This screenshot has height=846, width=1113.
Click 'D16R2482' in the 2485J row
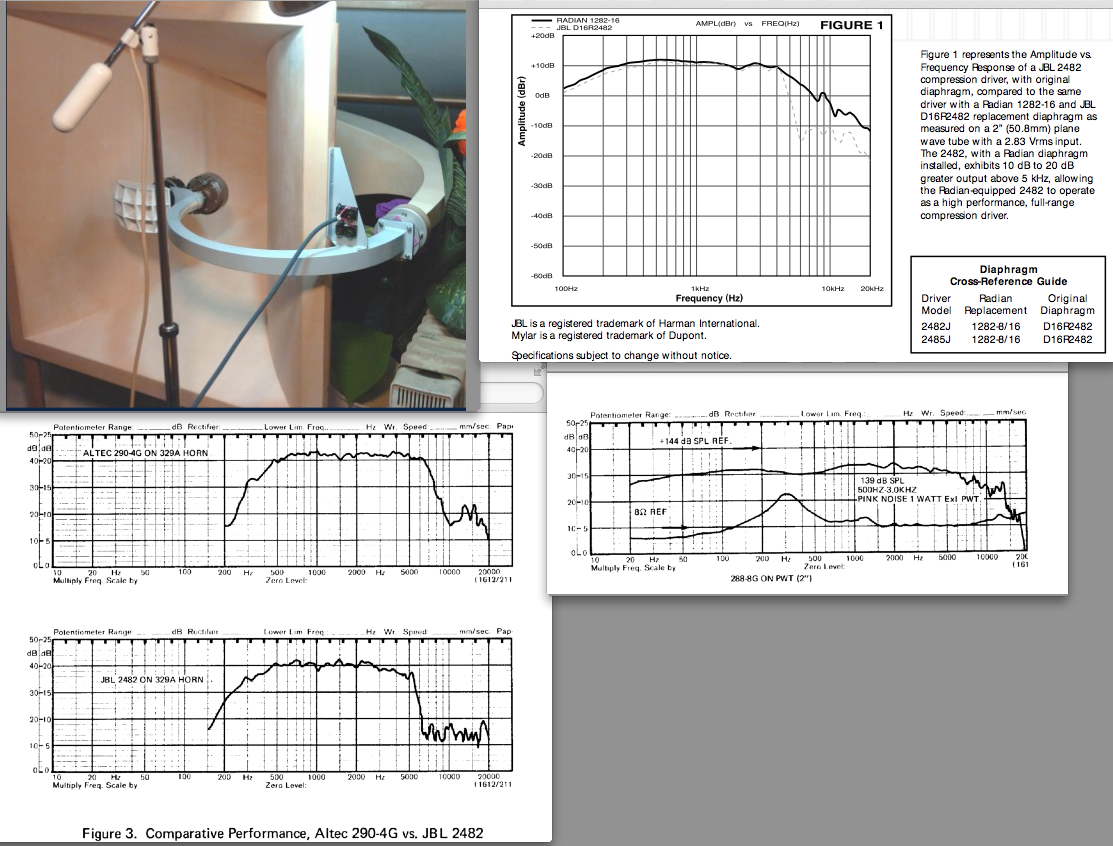(1068, 339)
